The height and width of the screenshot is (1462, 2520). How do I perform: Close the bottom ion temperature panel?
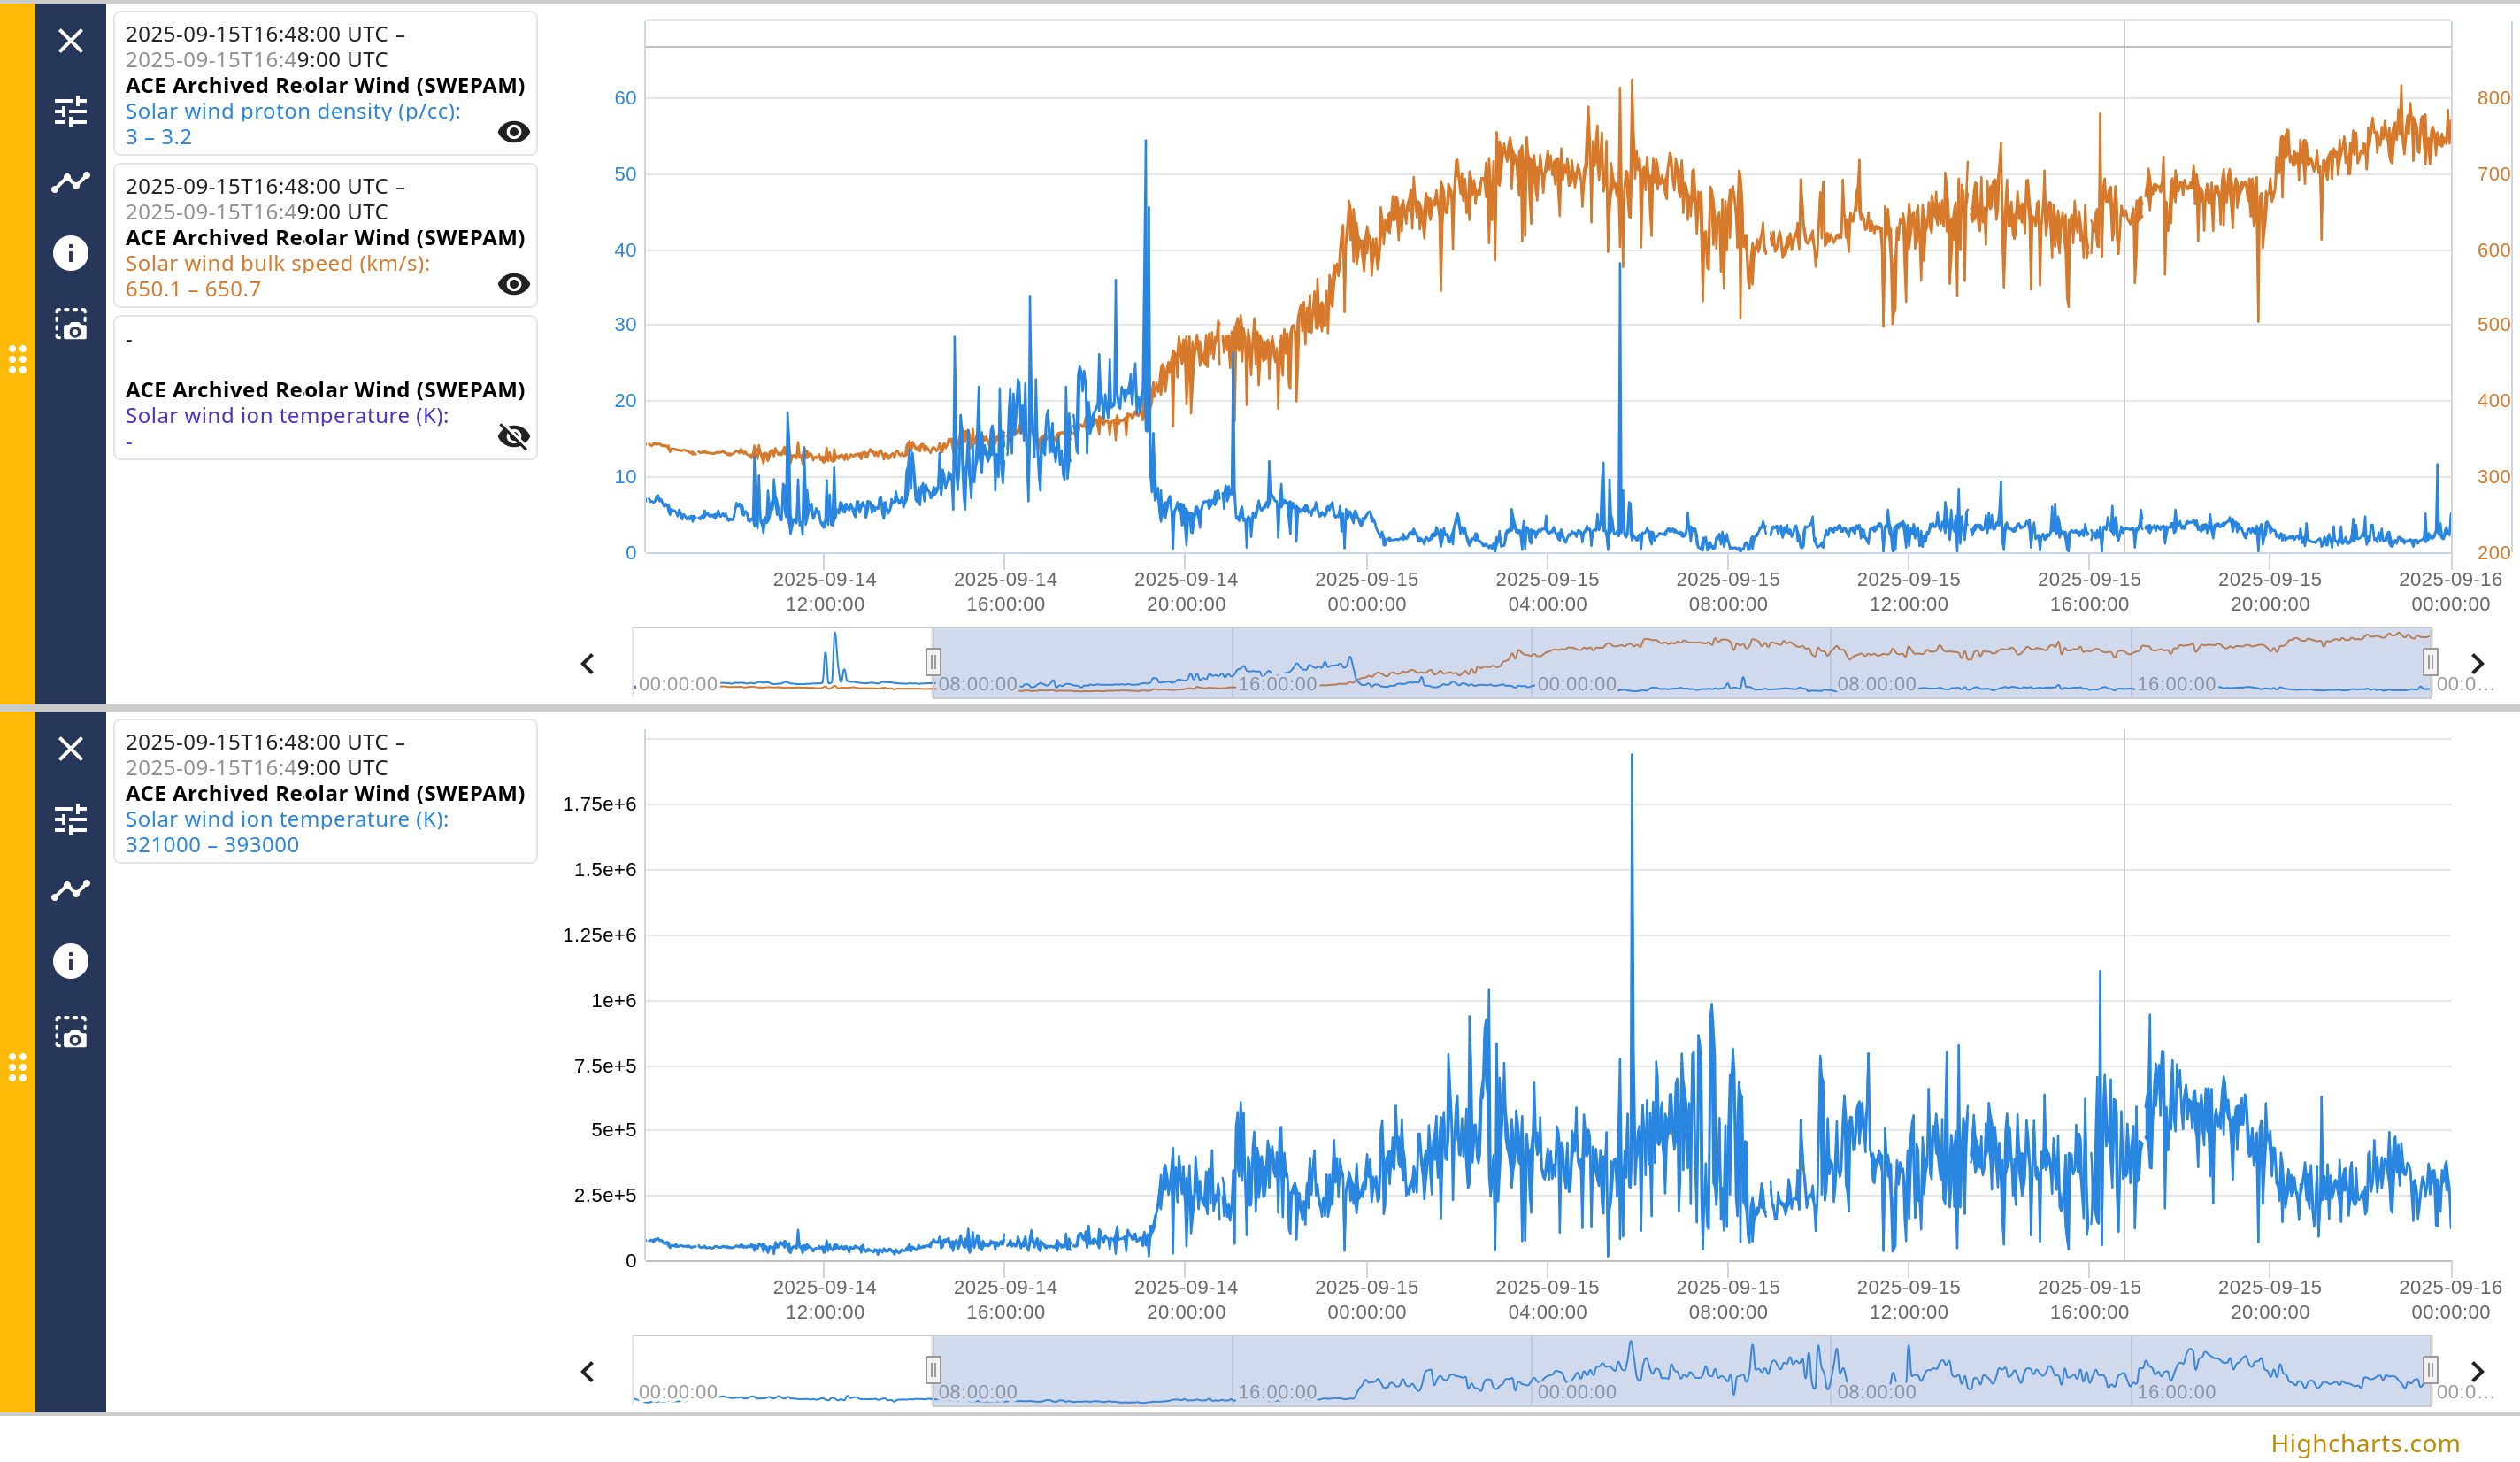pos(70,748)
